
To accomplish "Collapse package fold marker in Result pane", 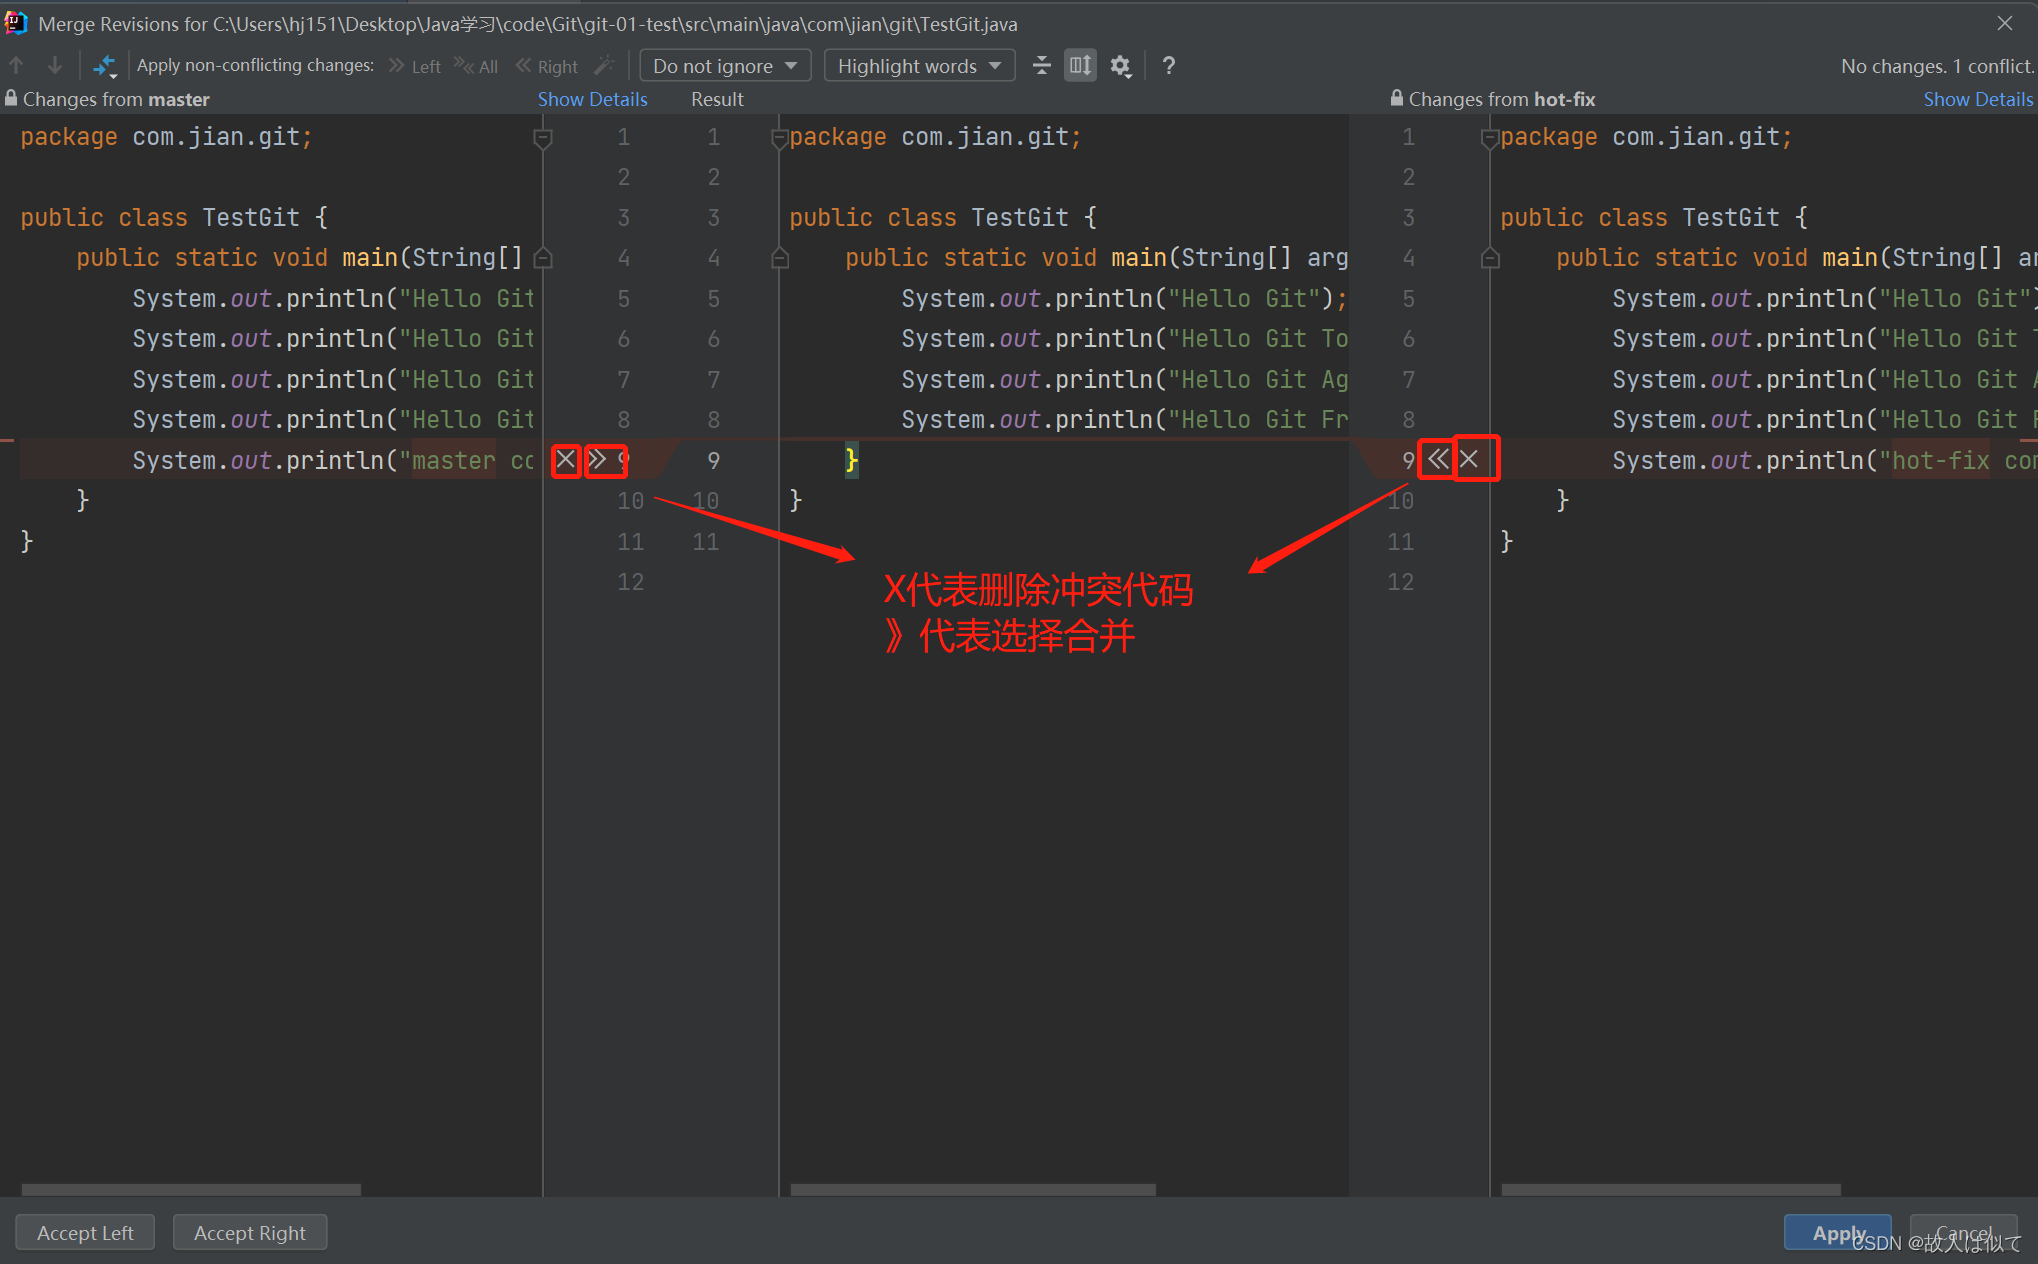I will pyautogui.click(x=780, y=138).
